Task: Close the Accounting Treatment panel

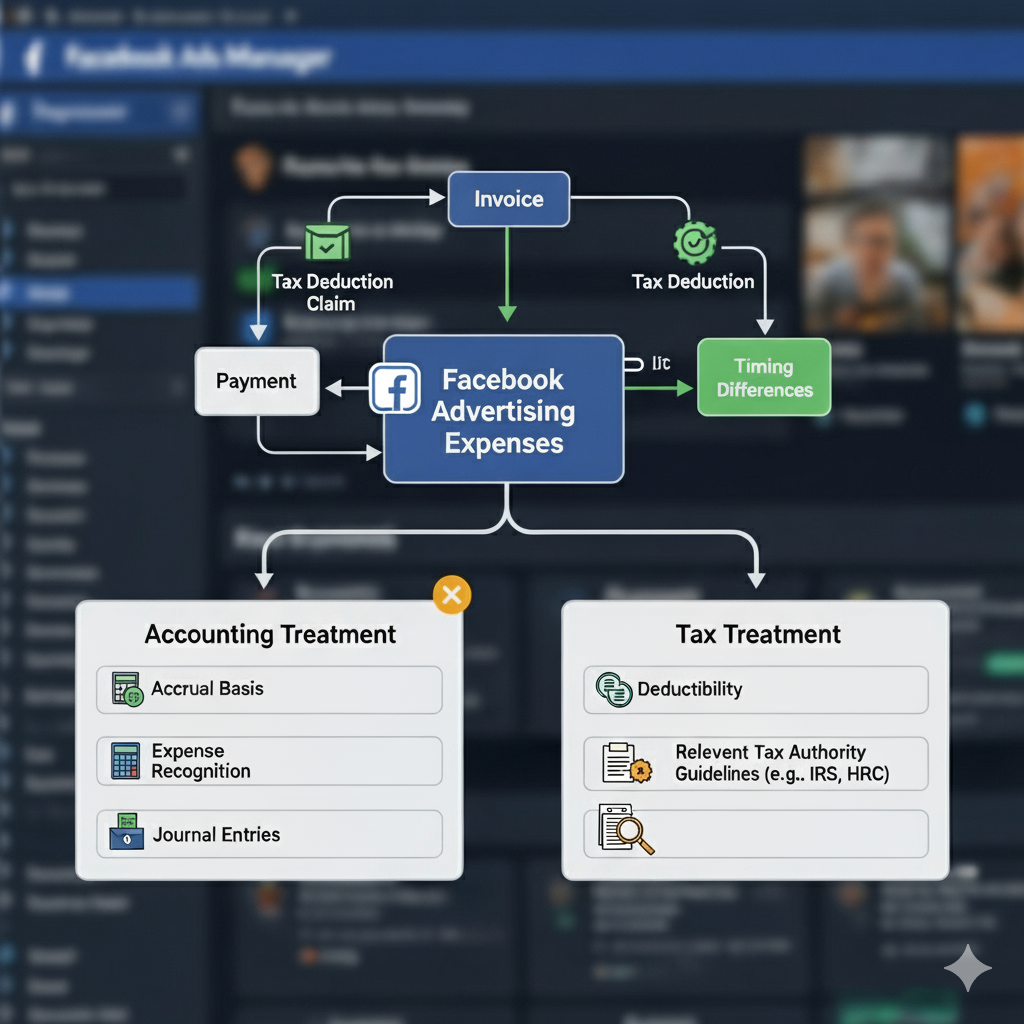Action: click(x=452, y=595)
